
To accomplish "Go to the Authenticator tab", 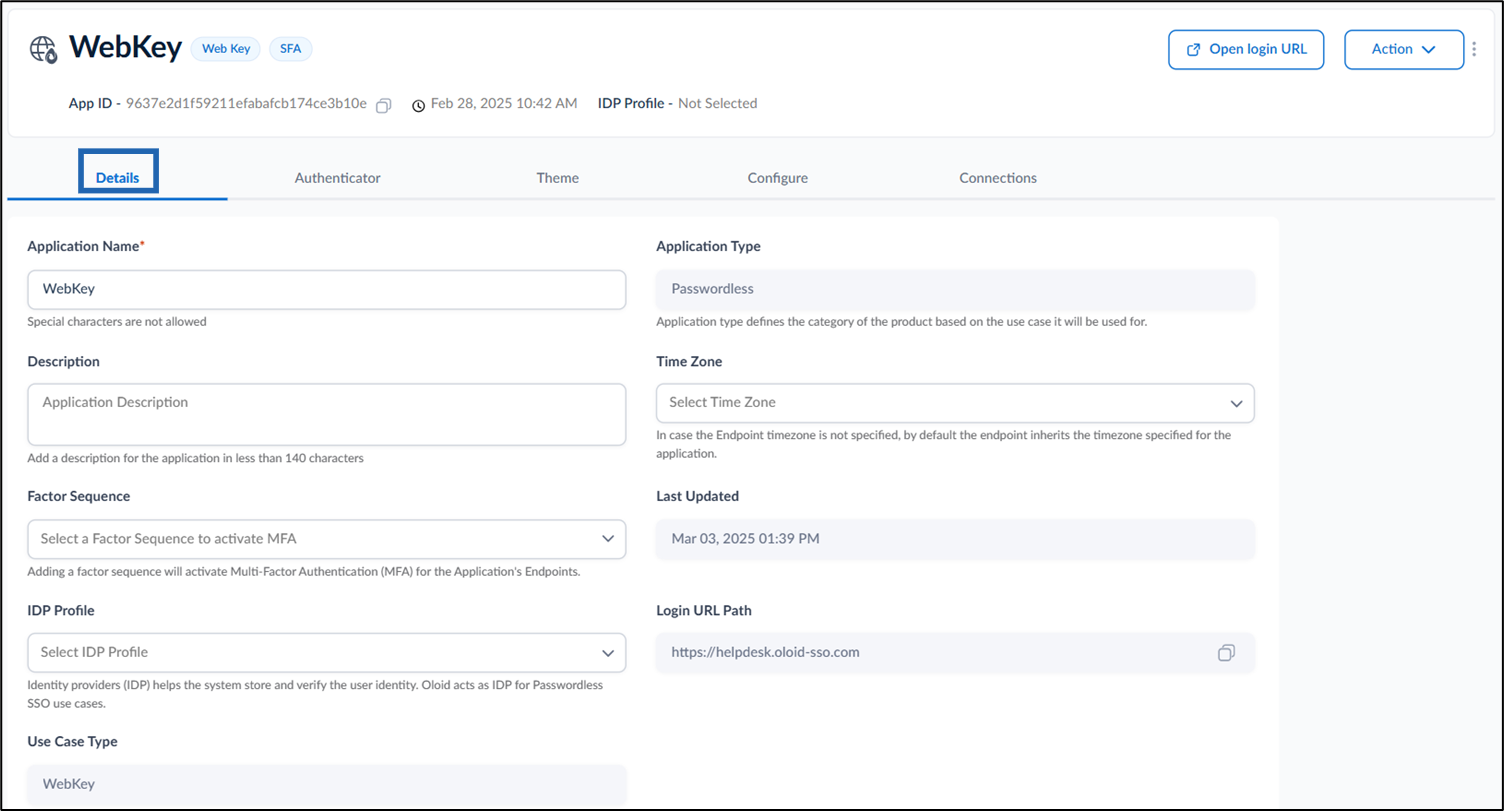I will (338, 178).
